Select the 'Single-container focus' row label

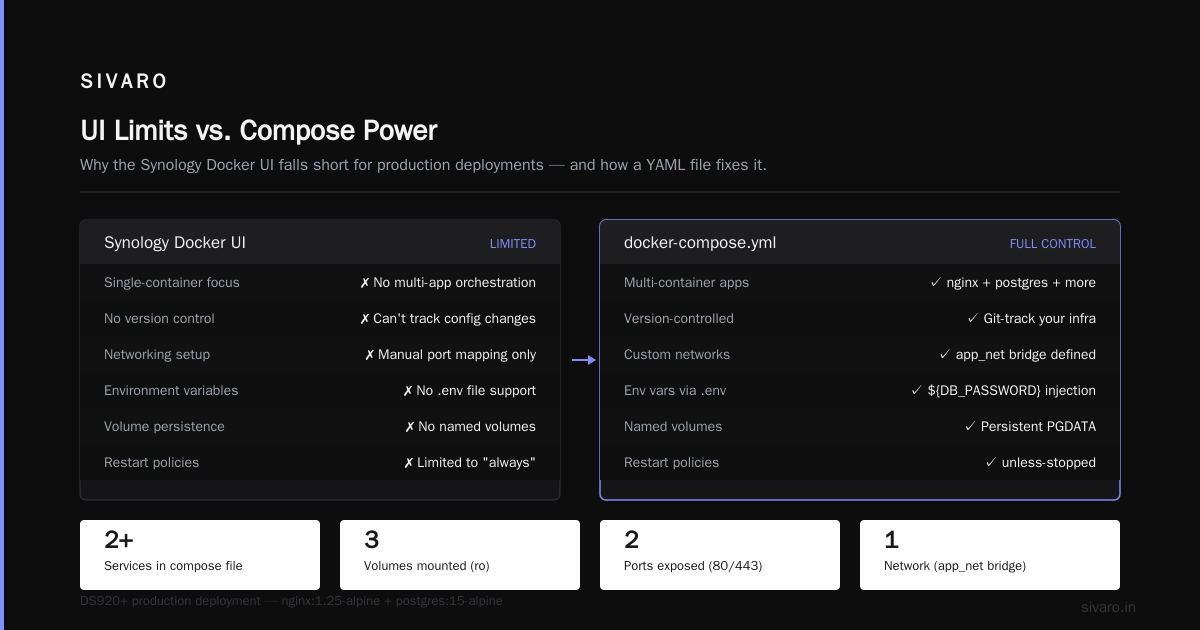[x=172, y=283]
